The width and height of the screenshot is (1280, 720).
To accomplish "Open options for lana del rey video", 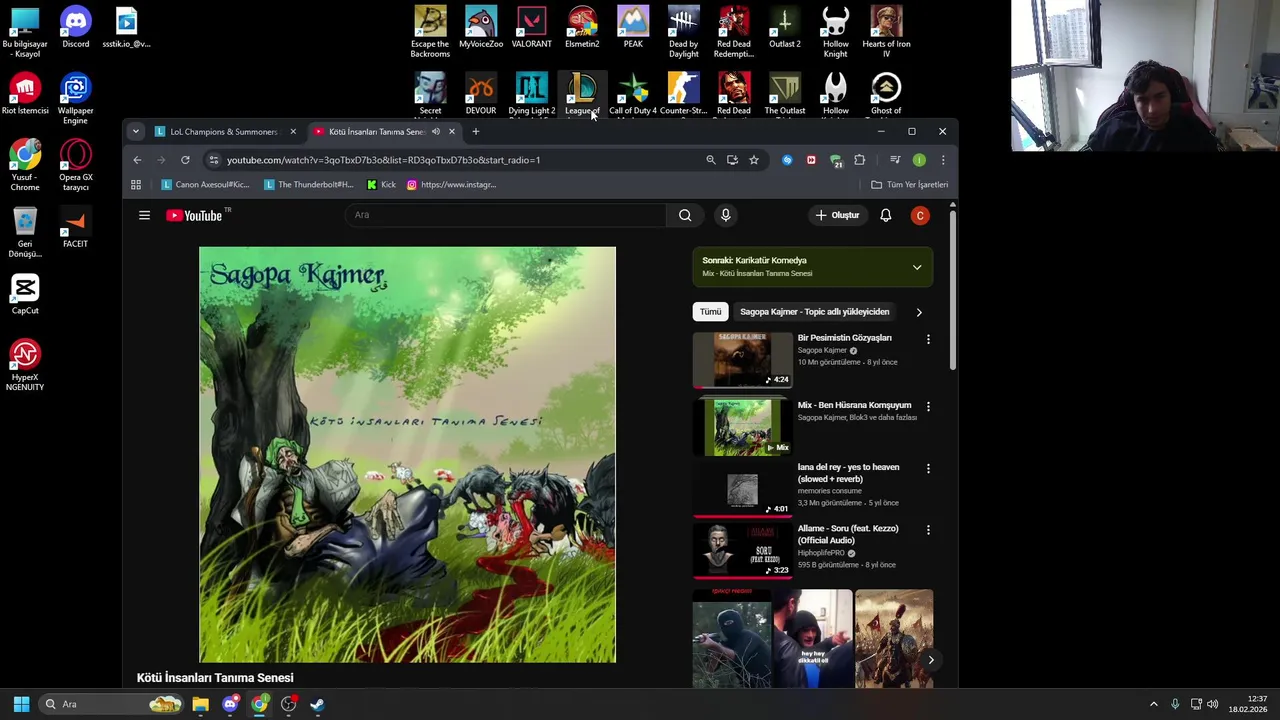I will tap(928, 469).
